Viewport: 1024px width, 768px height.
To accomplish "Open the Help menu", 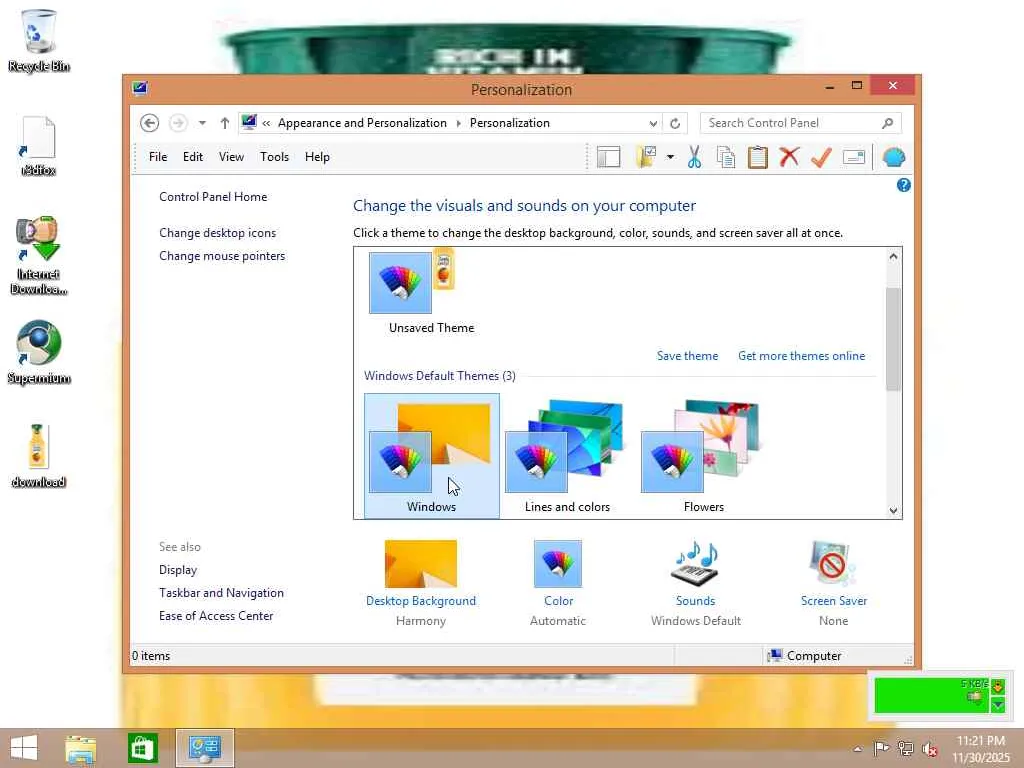I will [317, 157].
